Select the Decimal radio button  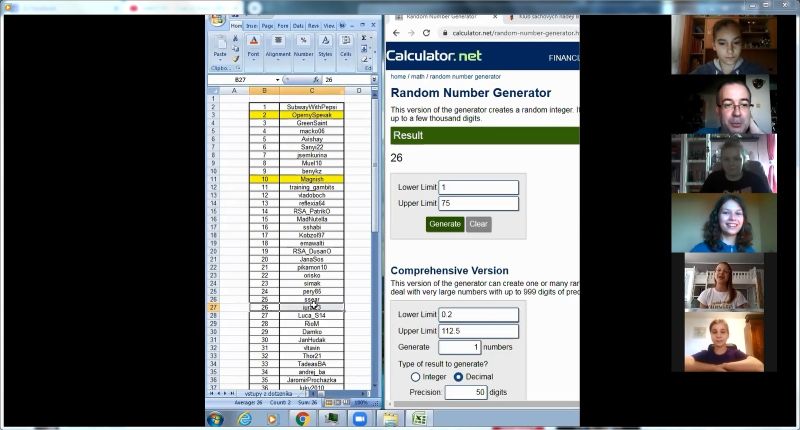[459, 377]
